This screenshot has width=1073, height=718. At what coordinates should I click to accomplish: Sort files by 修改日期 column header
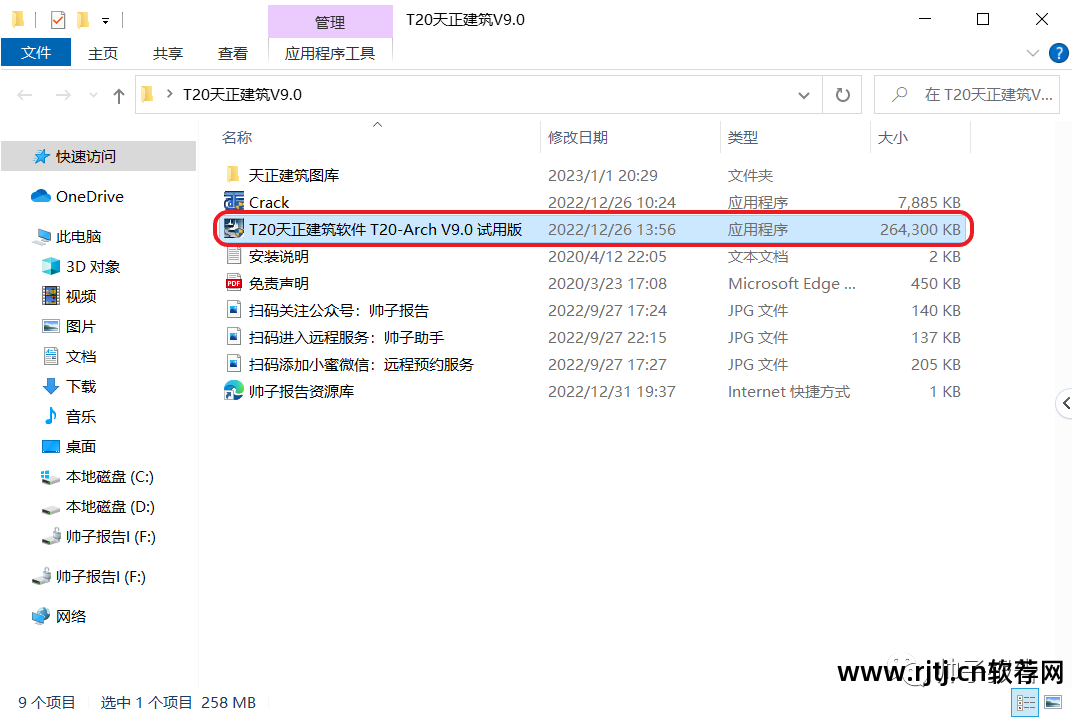578,138
